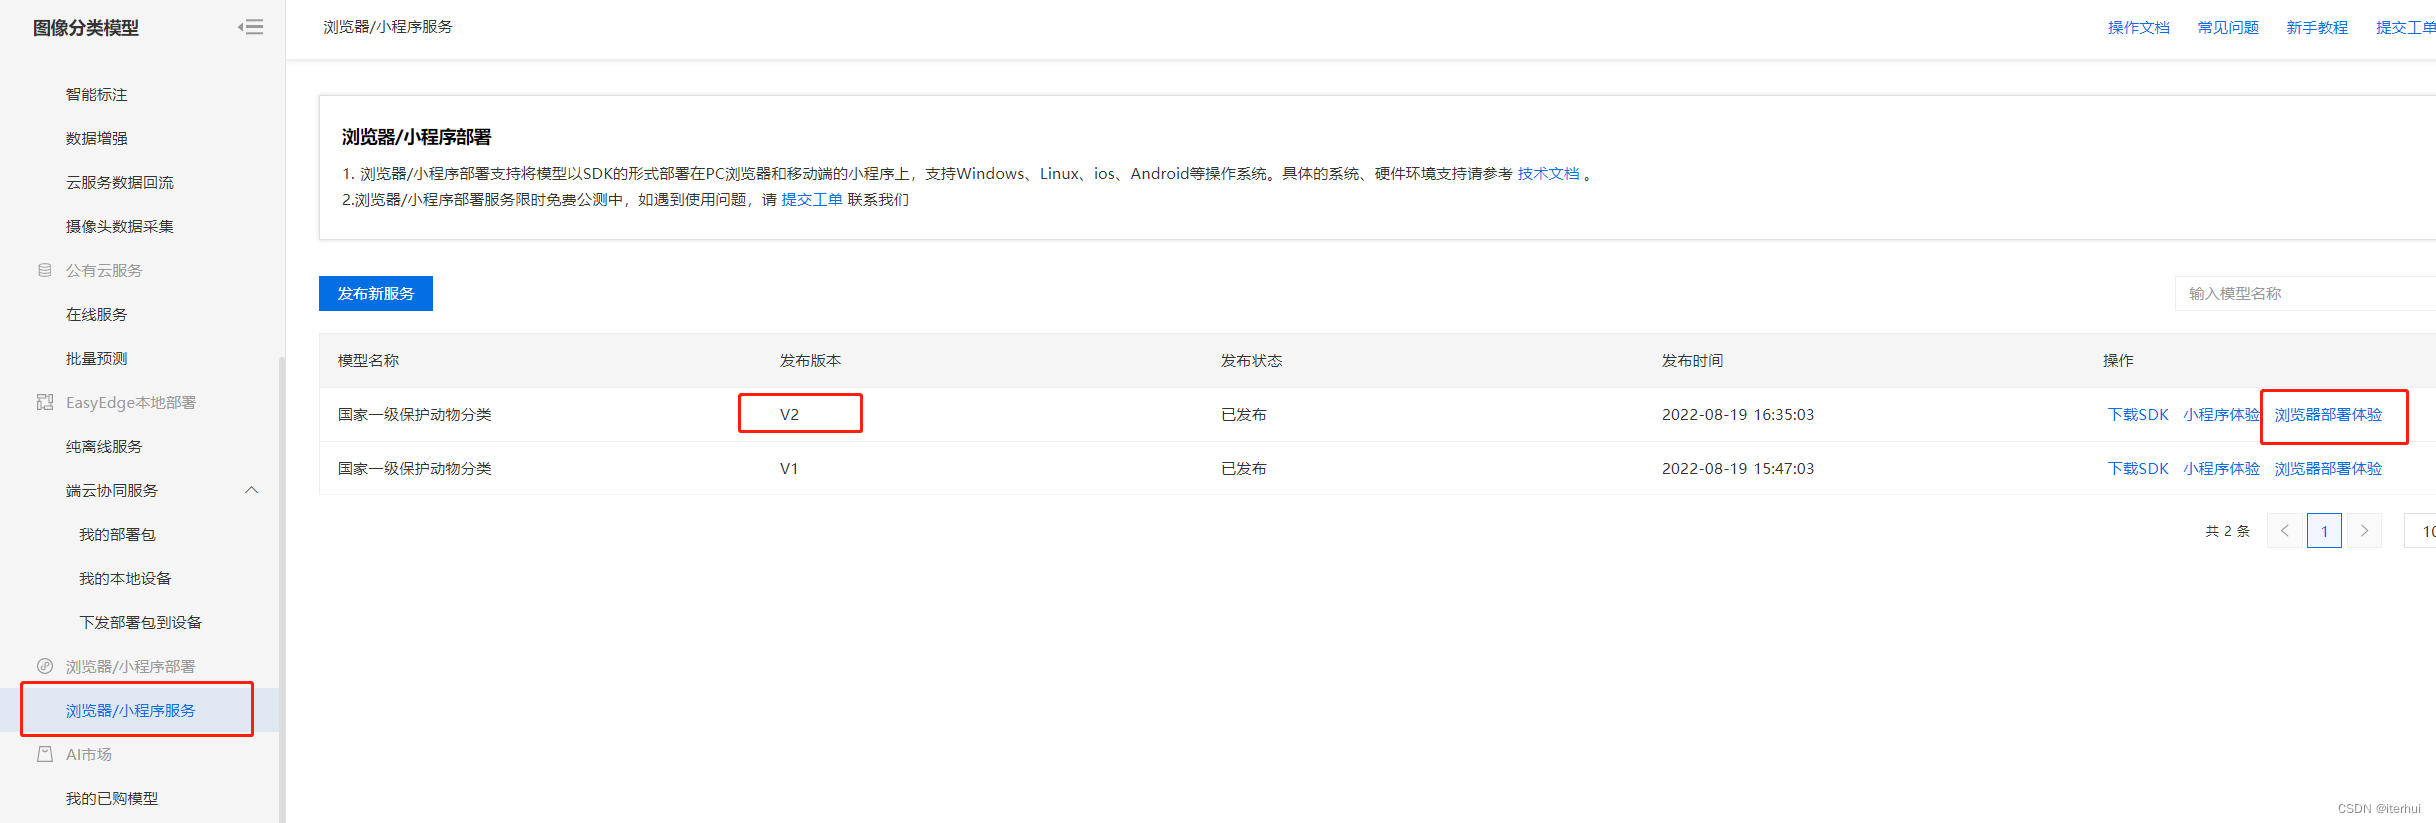The height and width of the screenshot is (823, 2436).
Task: Open the 技术文档 link
Action: click(1549, 173)
